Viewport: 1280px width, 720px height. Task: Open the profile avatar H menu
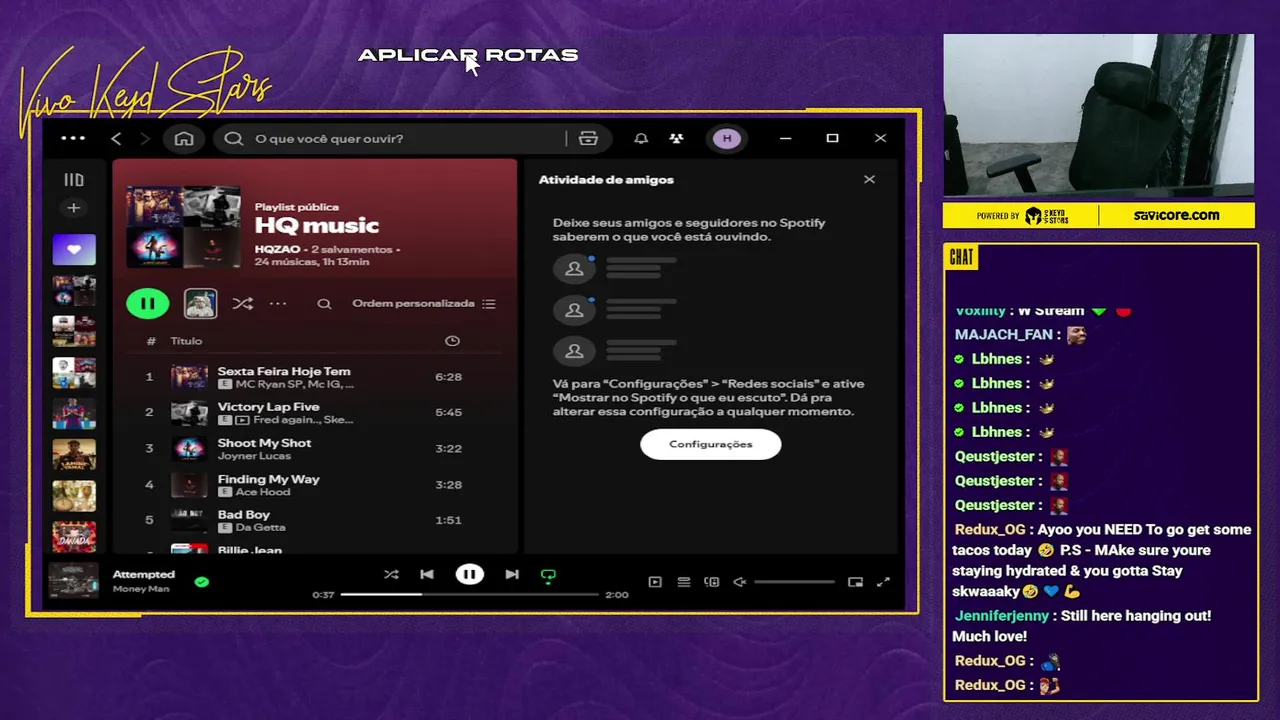(x=727, y=138)
